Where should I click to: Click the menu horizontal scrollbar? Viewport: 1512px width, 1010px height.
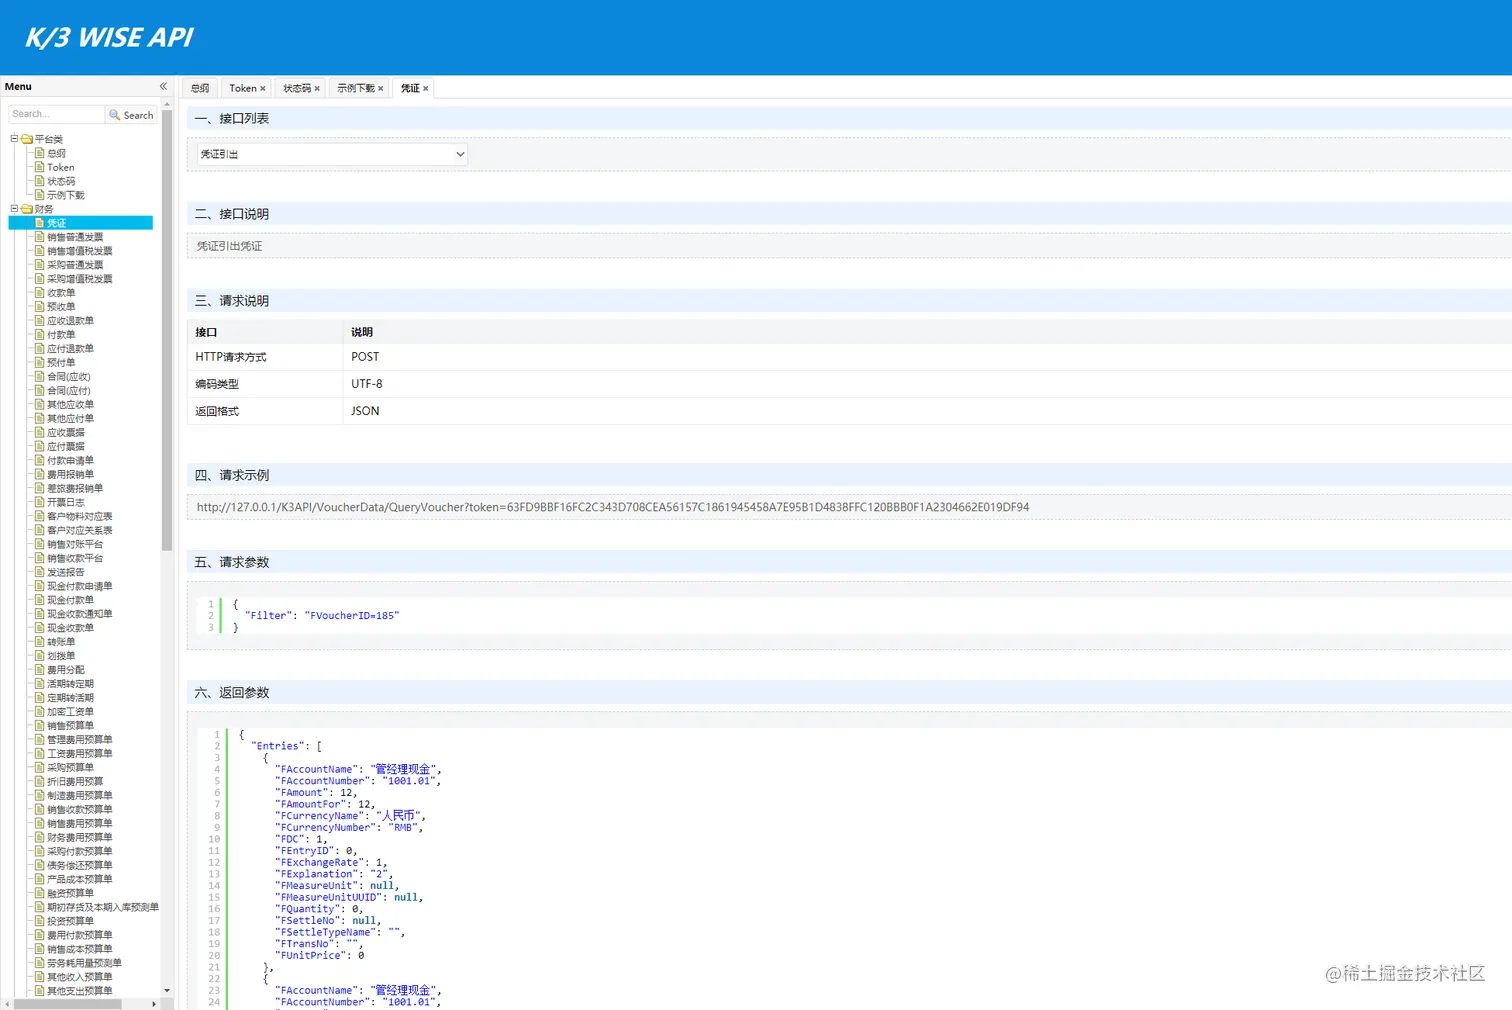[x=67, y=1004]
